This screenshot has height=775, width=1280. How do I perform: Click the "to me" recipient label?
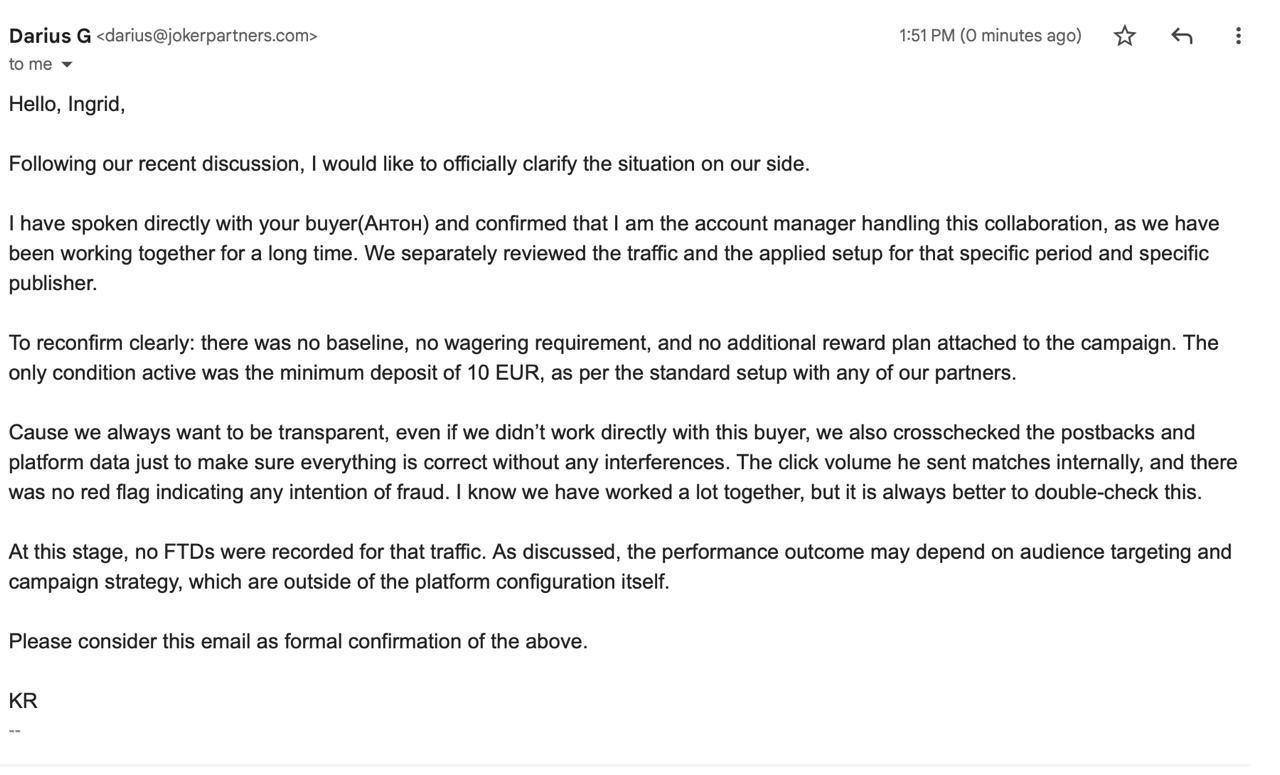tap(30, 64)
